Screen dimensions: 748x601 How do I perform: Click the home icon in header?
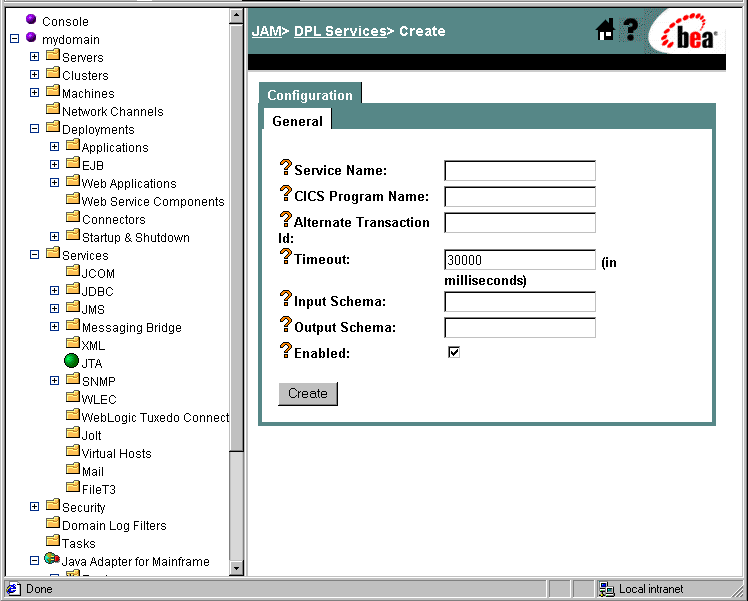(x=605, y=30)
